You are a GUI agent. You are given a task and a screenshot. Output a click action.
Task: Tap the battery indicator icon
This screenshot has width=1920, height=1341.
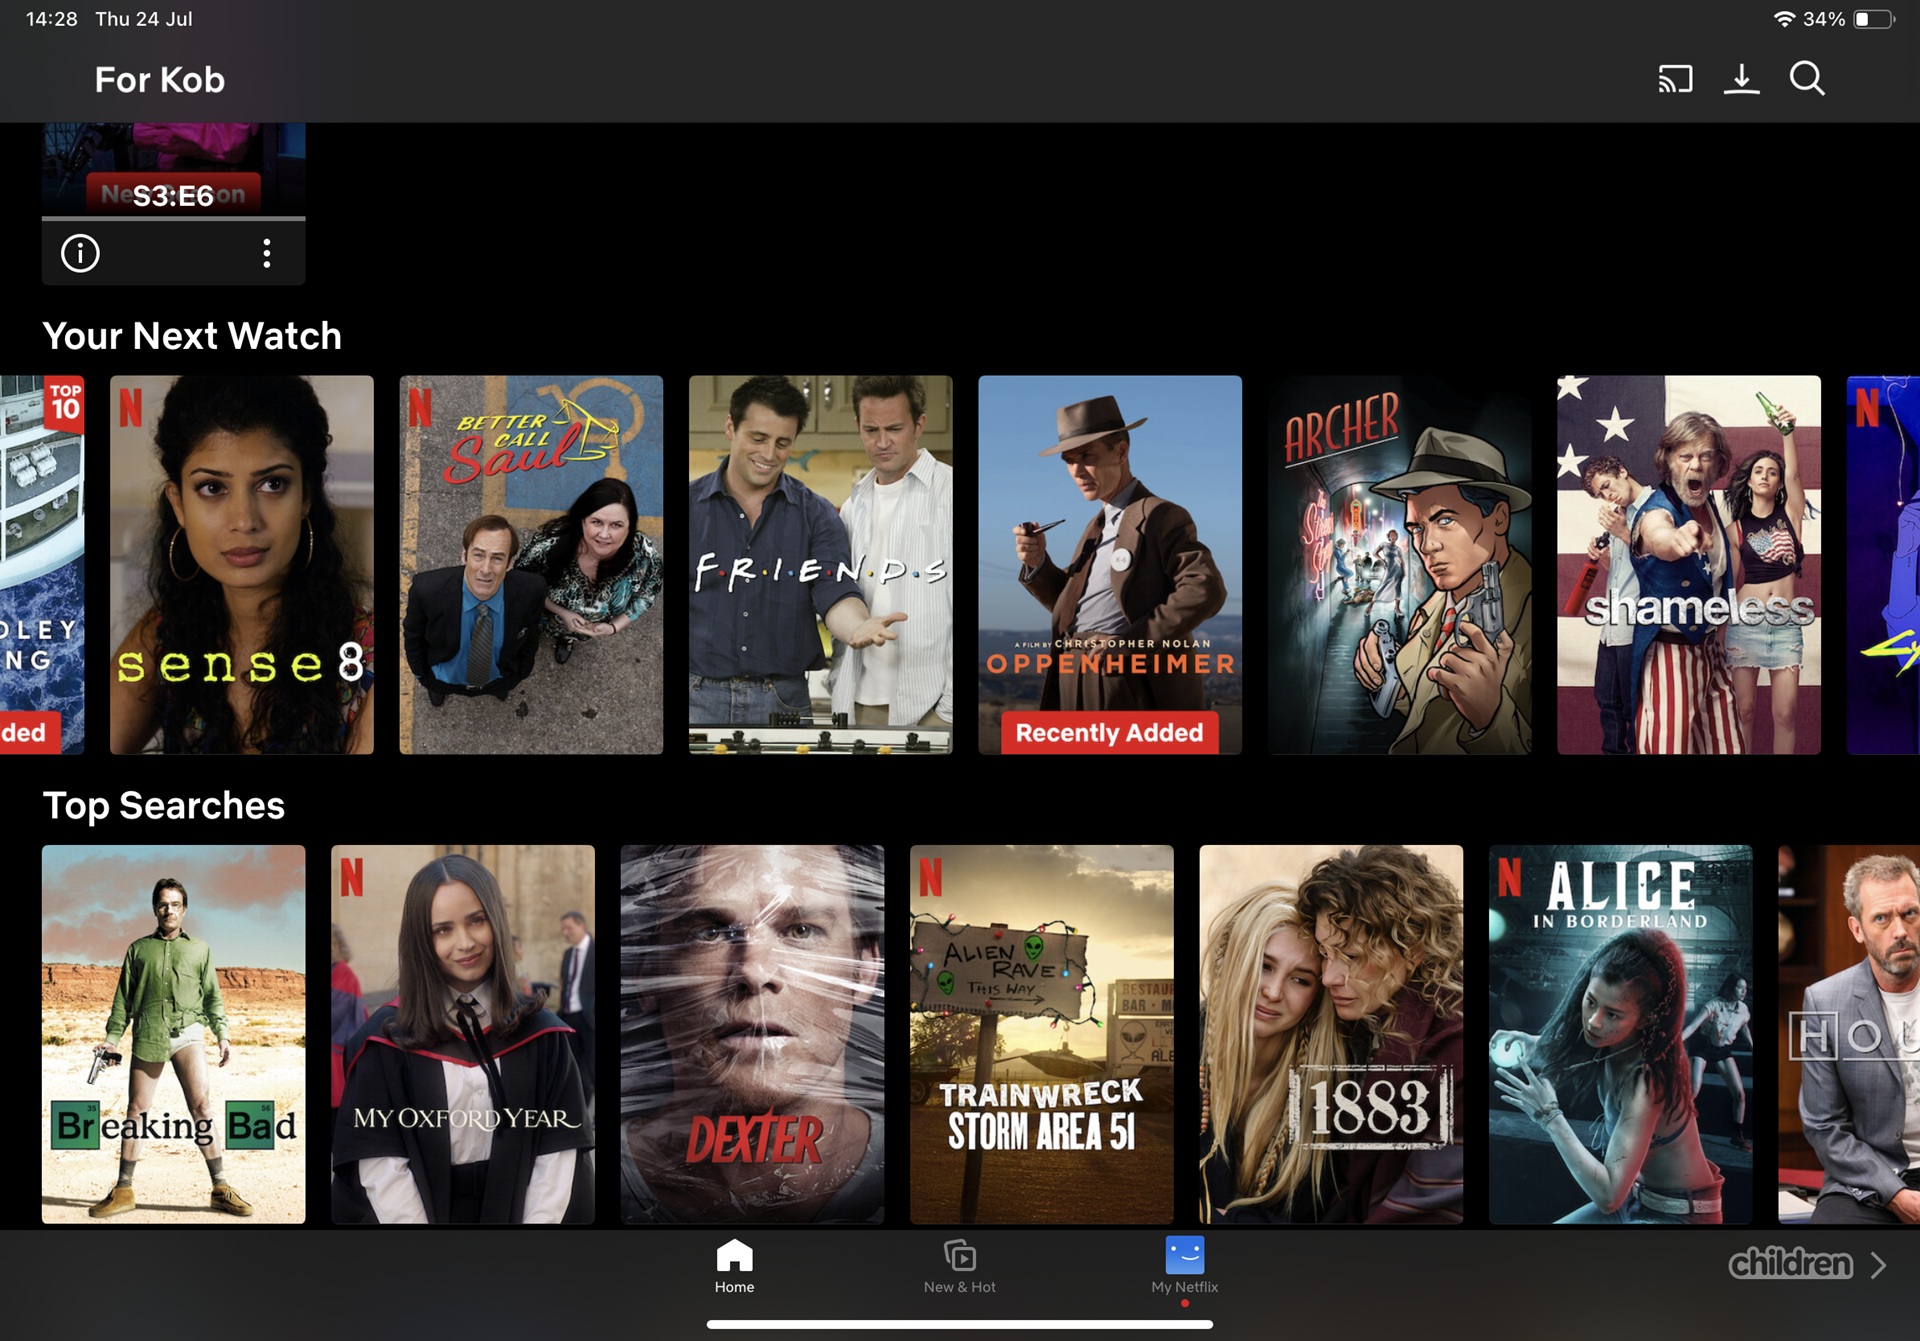(x=1873, y=19)
